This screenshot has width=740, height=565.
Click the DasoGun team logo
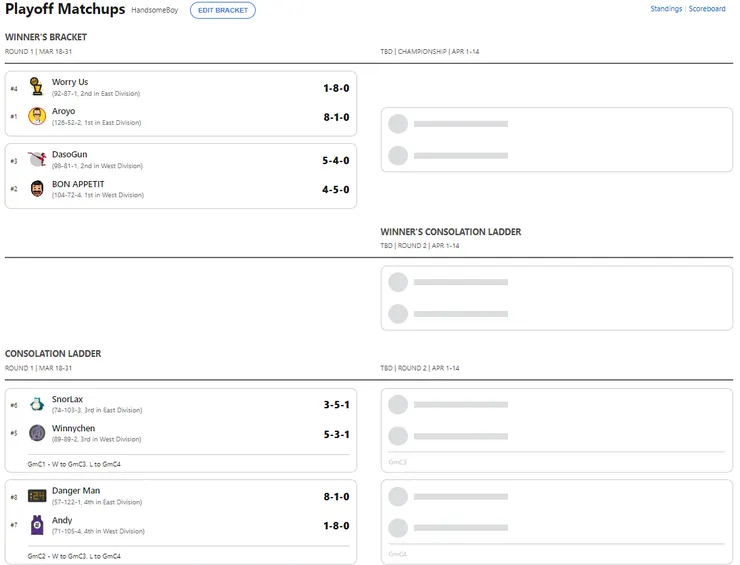pos(37,159)
